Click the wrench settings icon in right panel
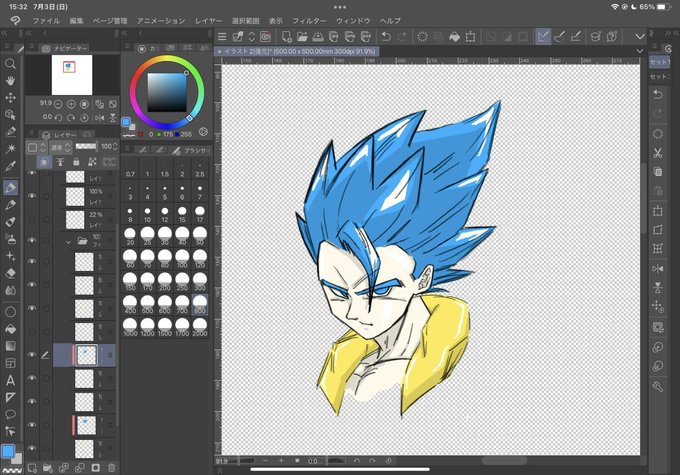680x475 pixels. (657, 387)
